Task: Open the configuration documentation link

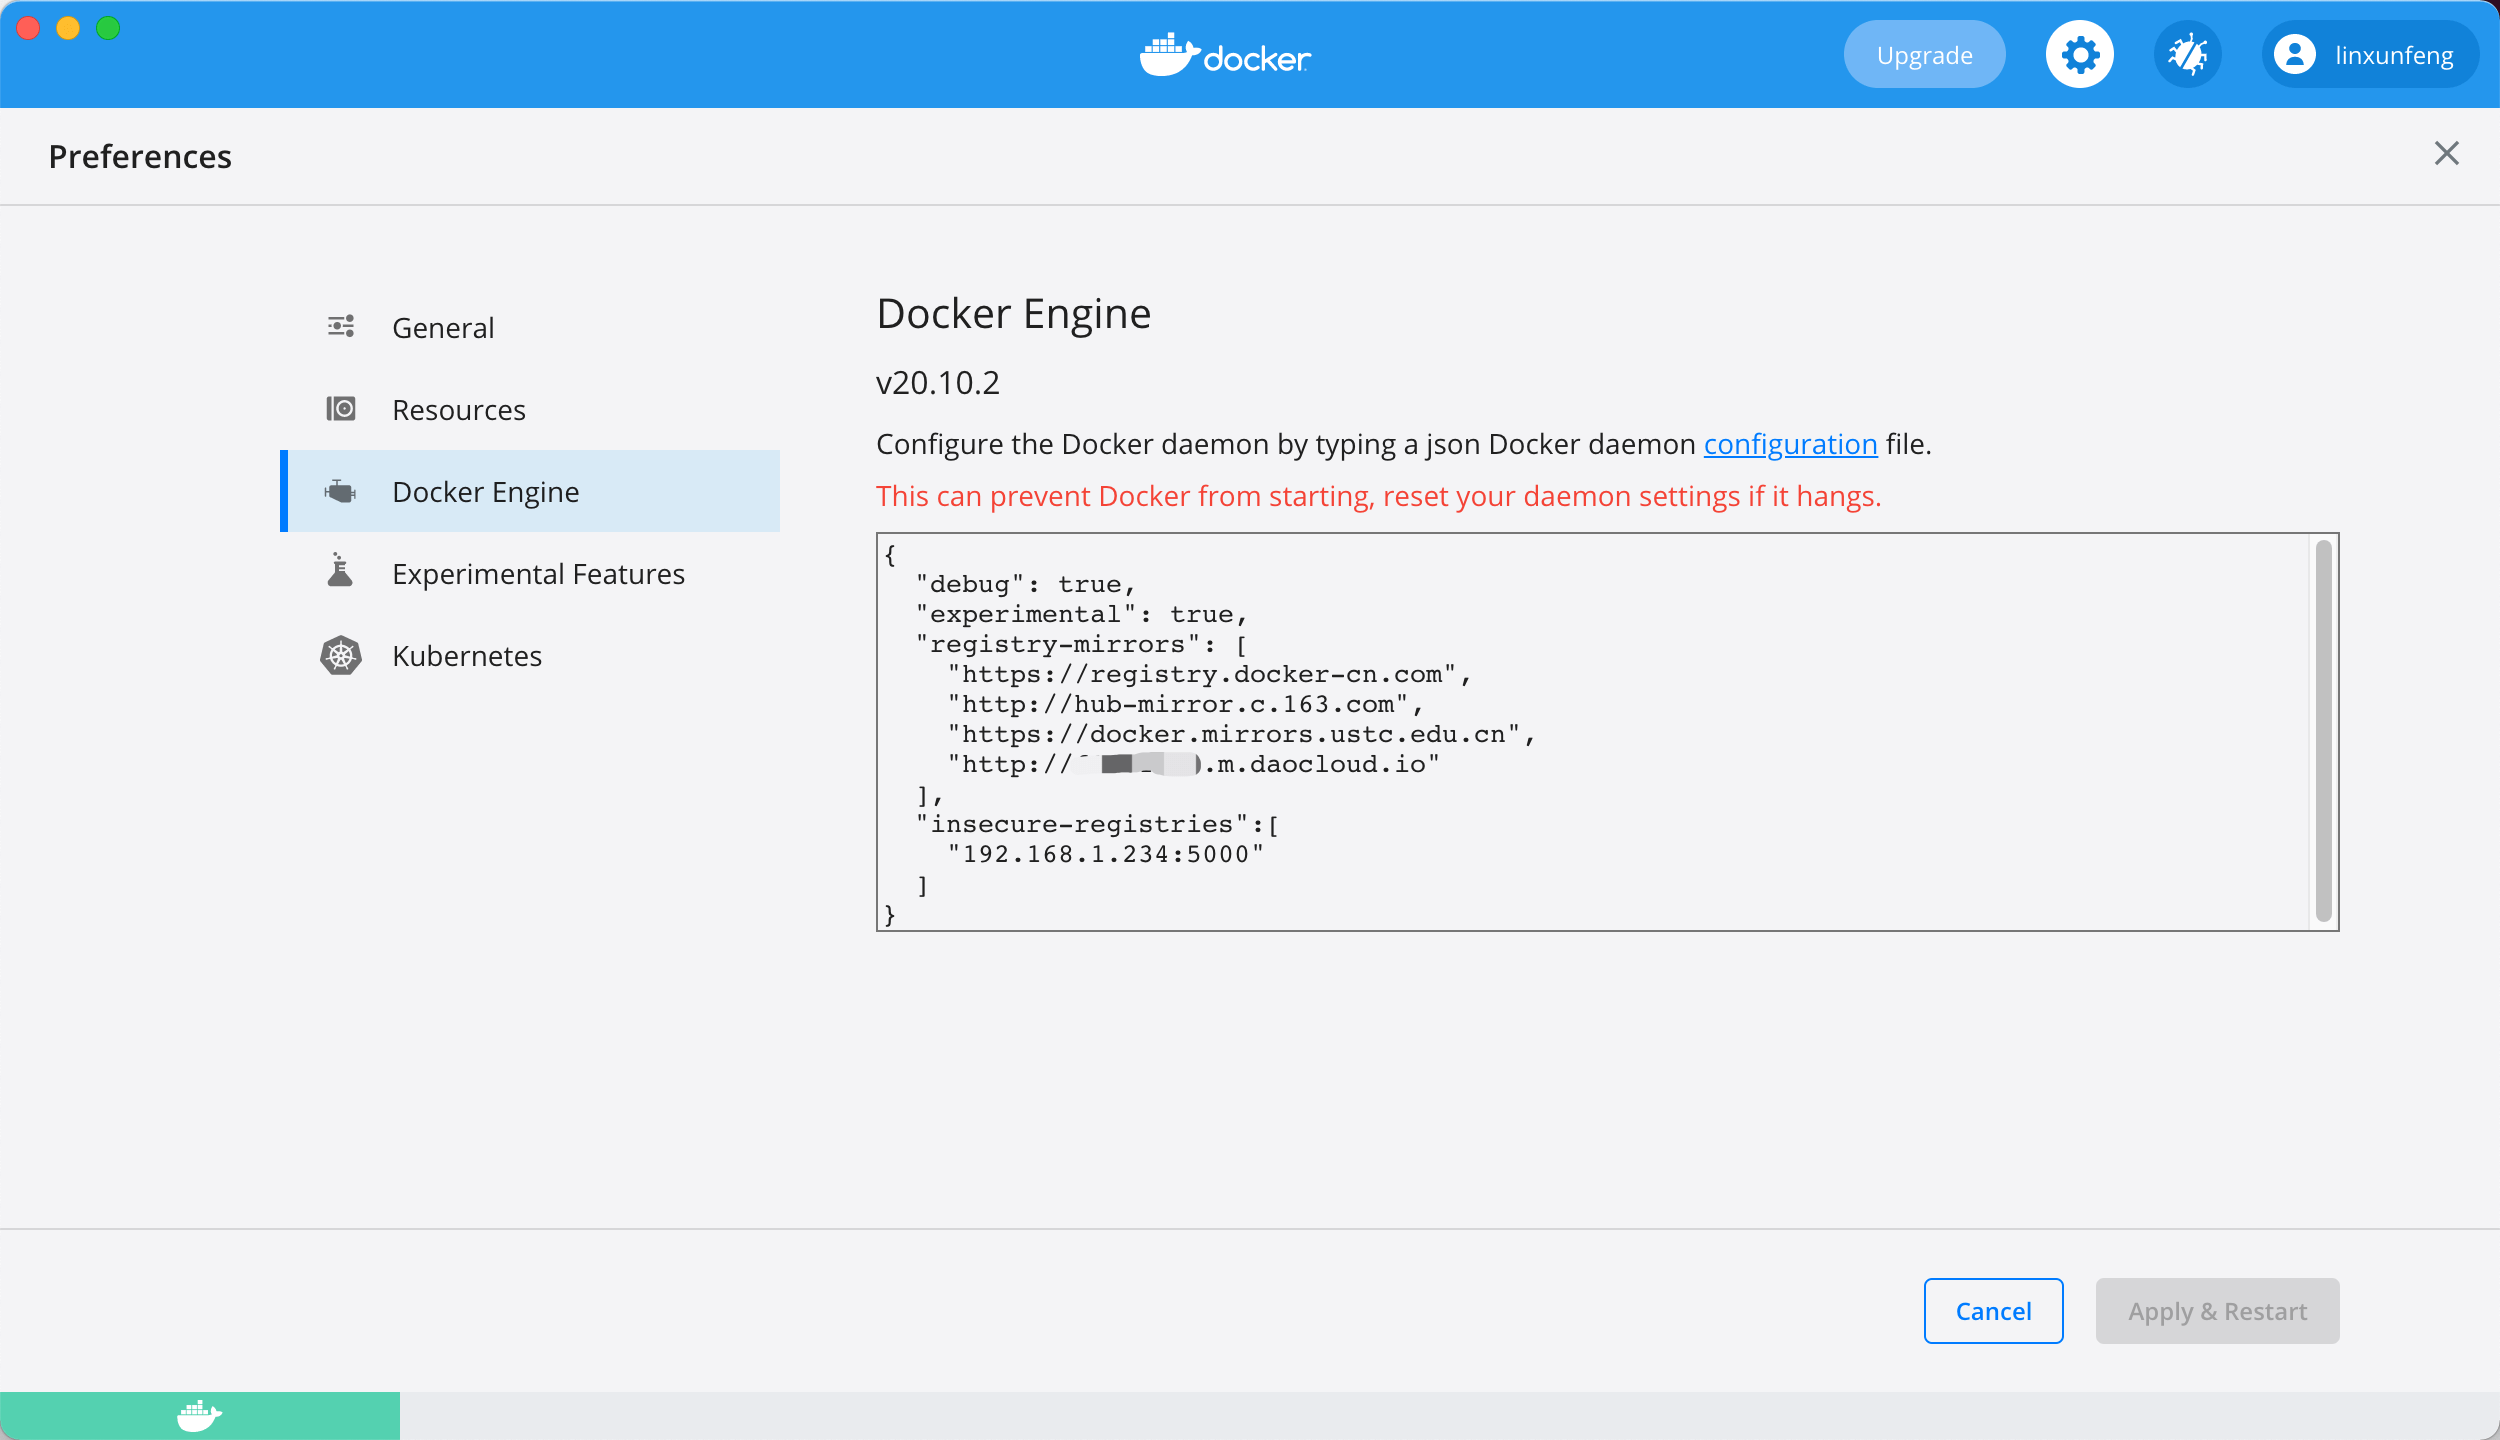Action: (1790, 444)
